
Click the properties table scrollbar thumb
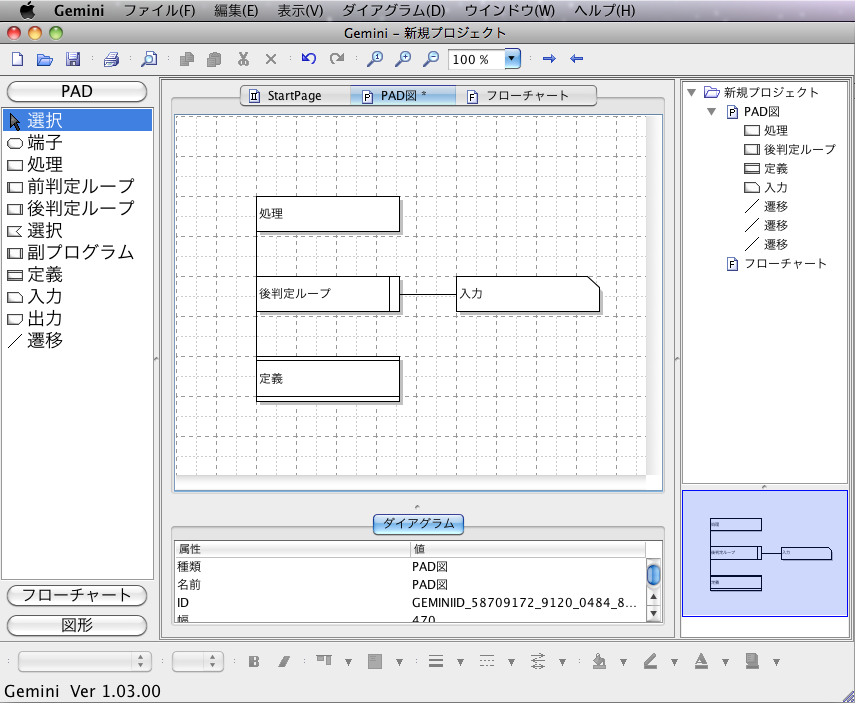click(x=653, y=575)
